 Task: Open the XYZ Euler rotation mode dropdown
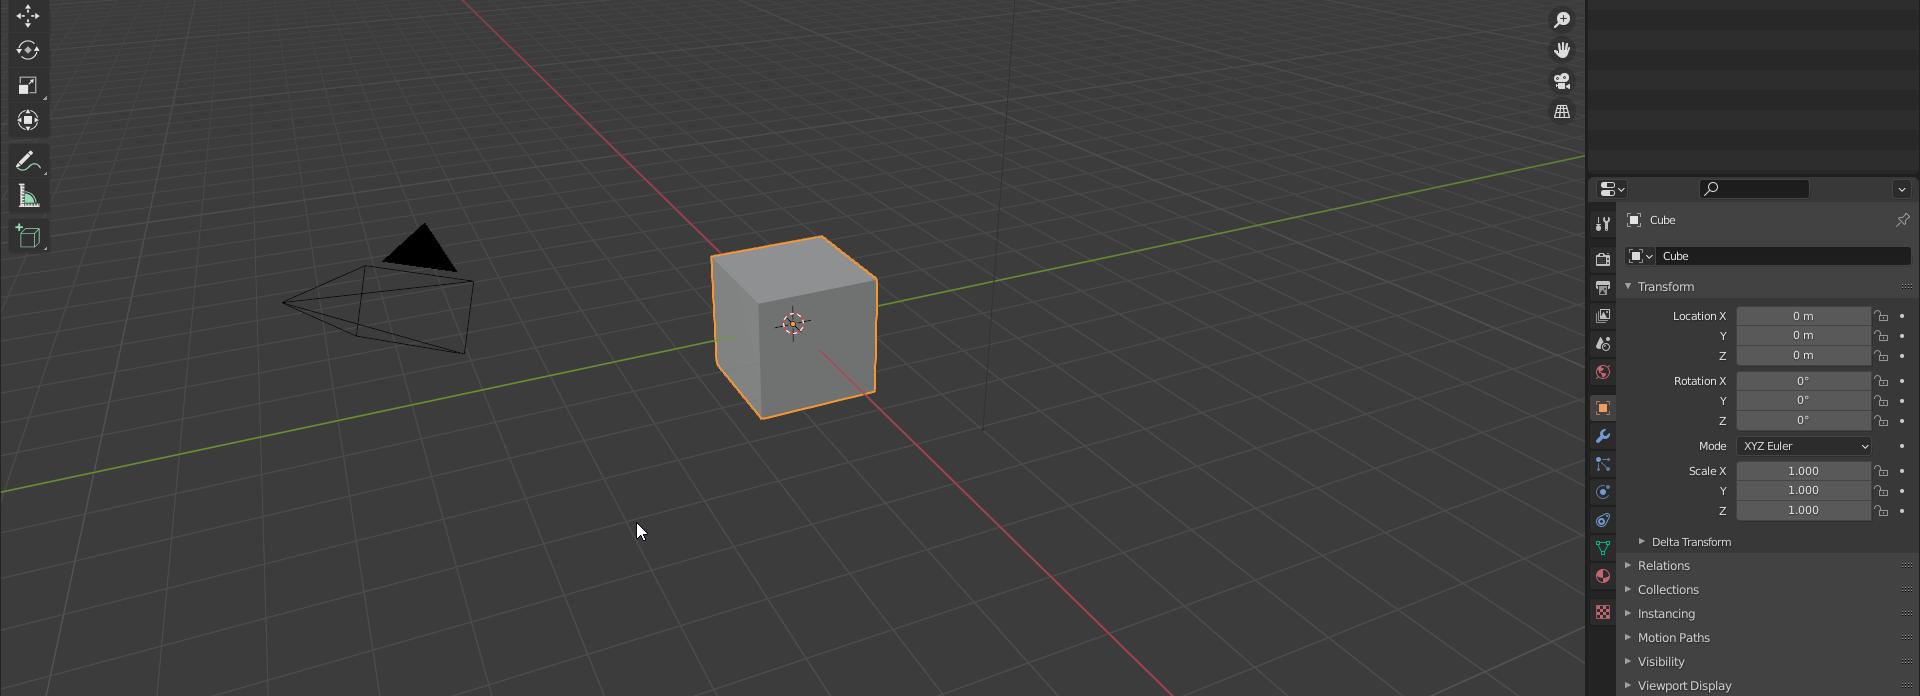click(x=1804, y=446)
